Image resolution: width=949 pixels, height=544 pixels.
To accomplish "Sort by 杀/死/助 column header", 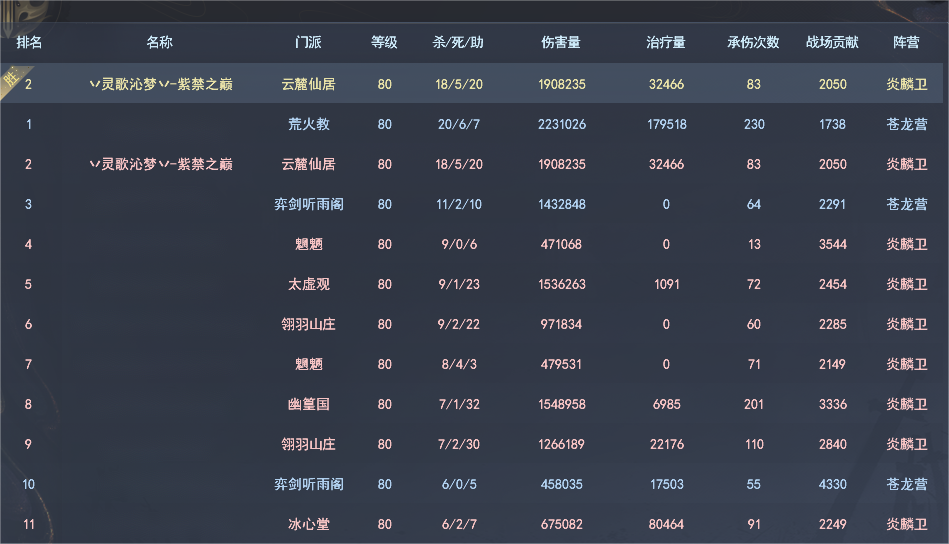I will pos(458,42).
